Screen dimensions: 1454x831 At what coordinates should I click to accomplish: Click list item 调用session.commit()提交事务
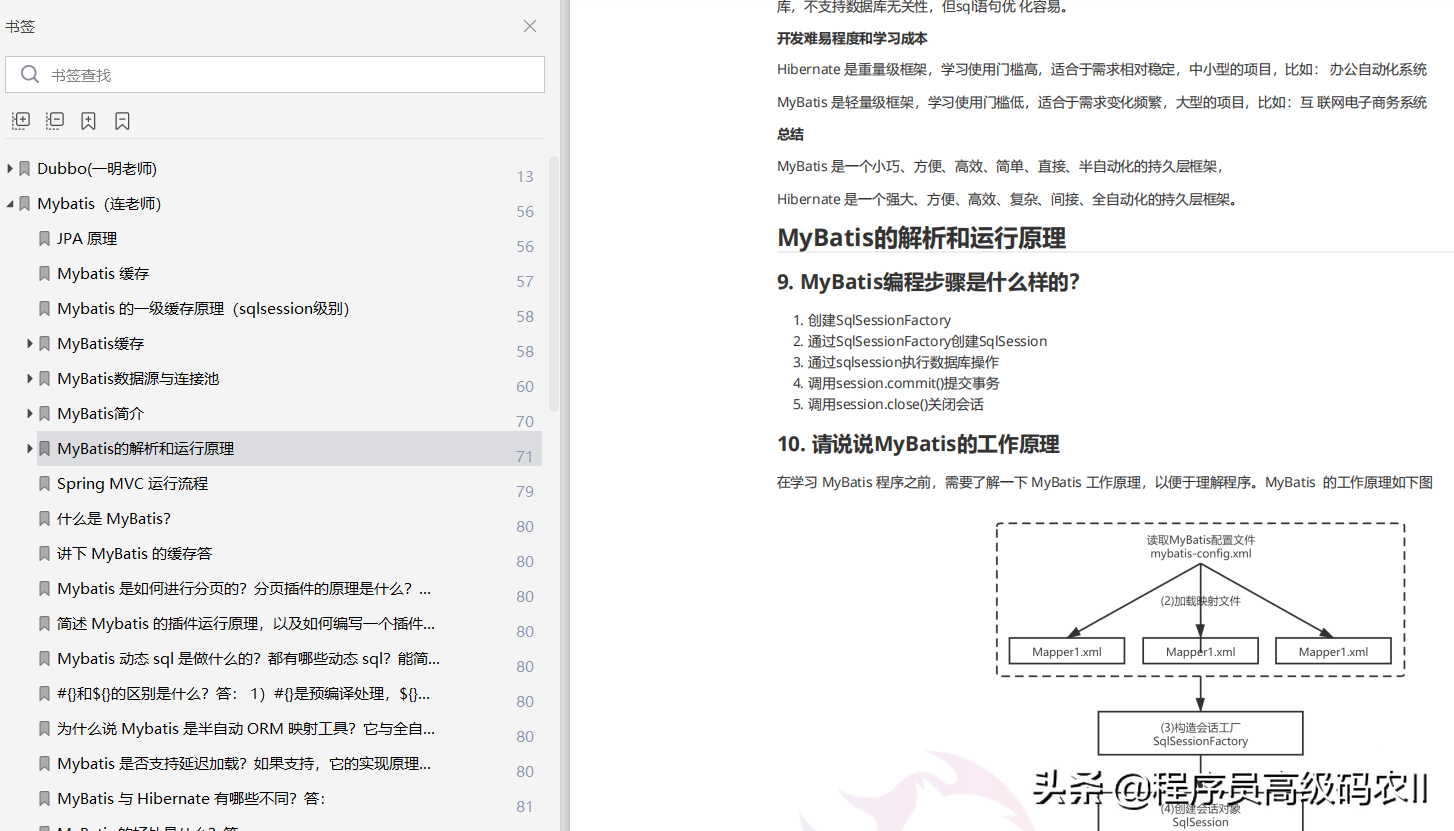904,383
